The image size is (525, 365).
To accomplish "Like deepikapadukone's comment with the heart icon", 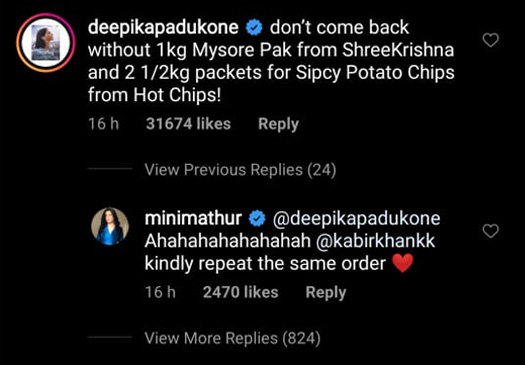I will (x=491, y=41).
